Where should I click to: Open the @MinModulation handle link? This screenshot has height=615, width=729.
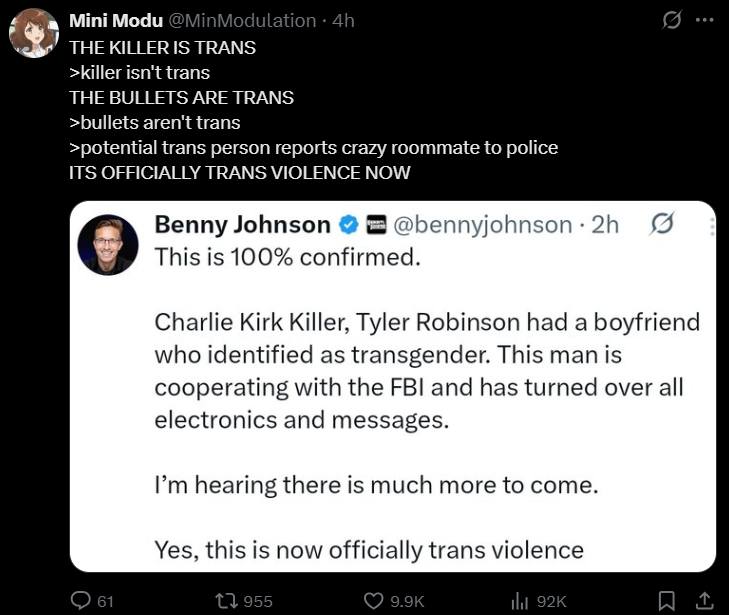(242, 20)
